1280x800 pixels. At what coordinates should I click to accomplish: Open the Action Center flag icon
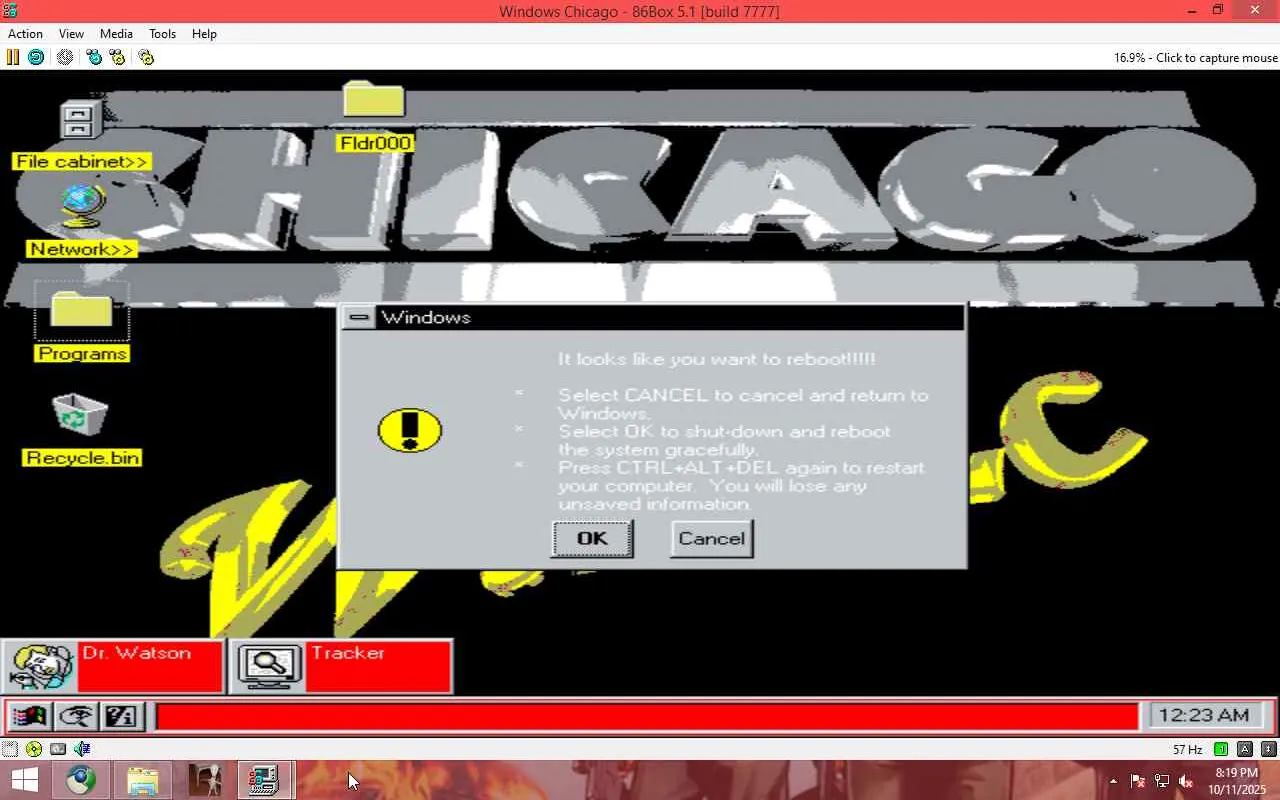[x=1138, y=781]
